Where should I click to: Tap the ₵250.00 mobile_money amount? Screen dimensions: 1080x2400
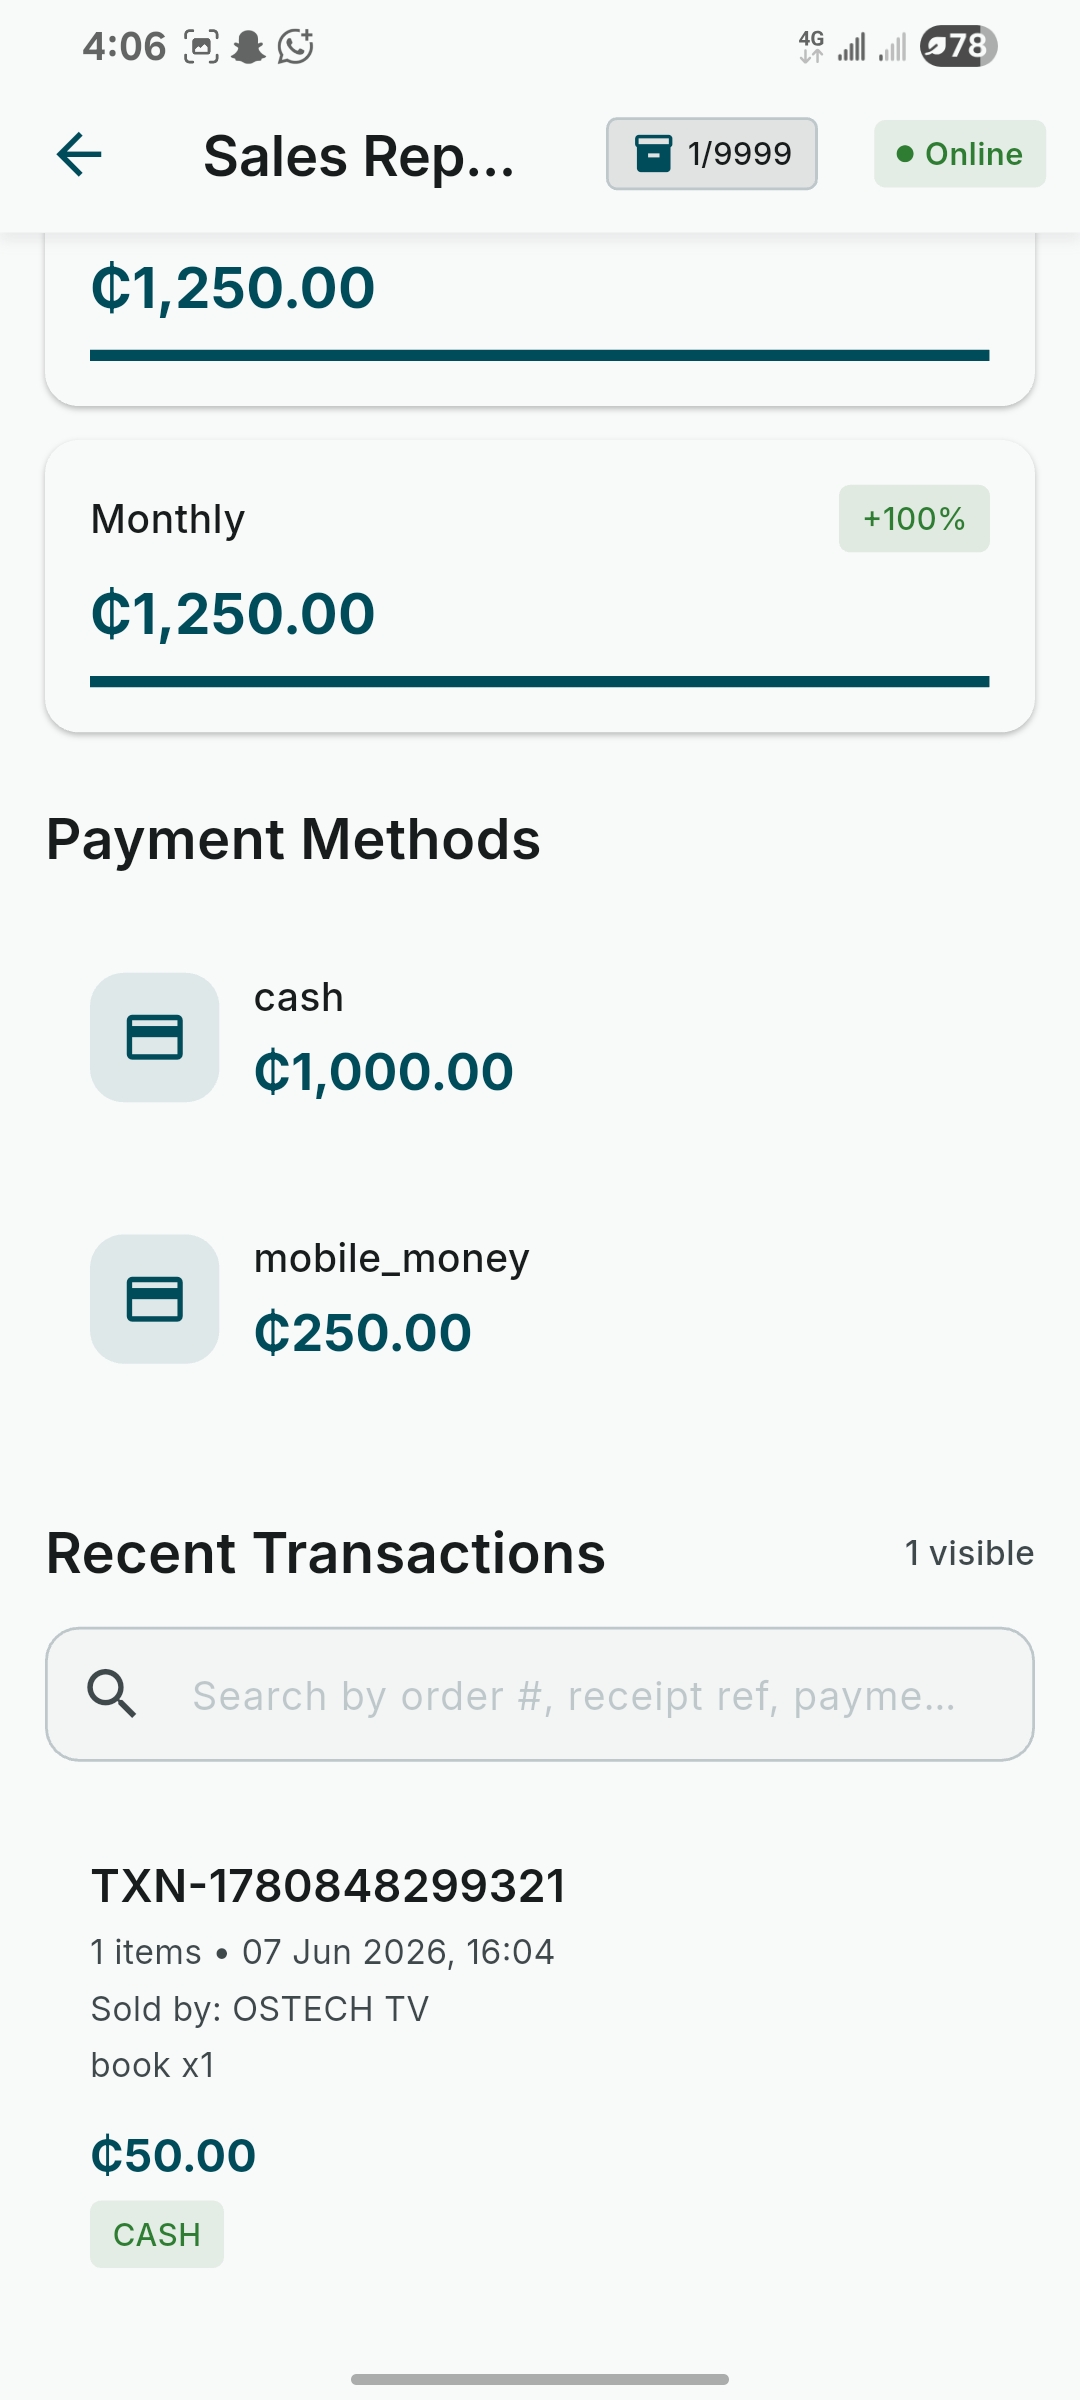pos(363,1333)
